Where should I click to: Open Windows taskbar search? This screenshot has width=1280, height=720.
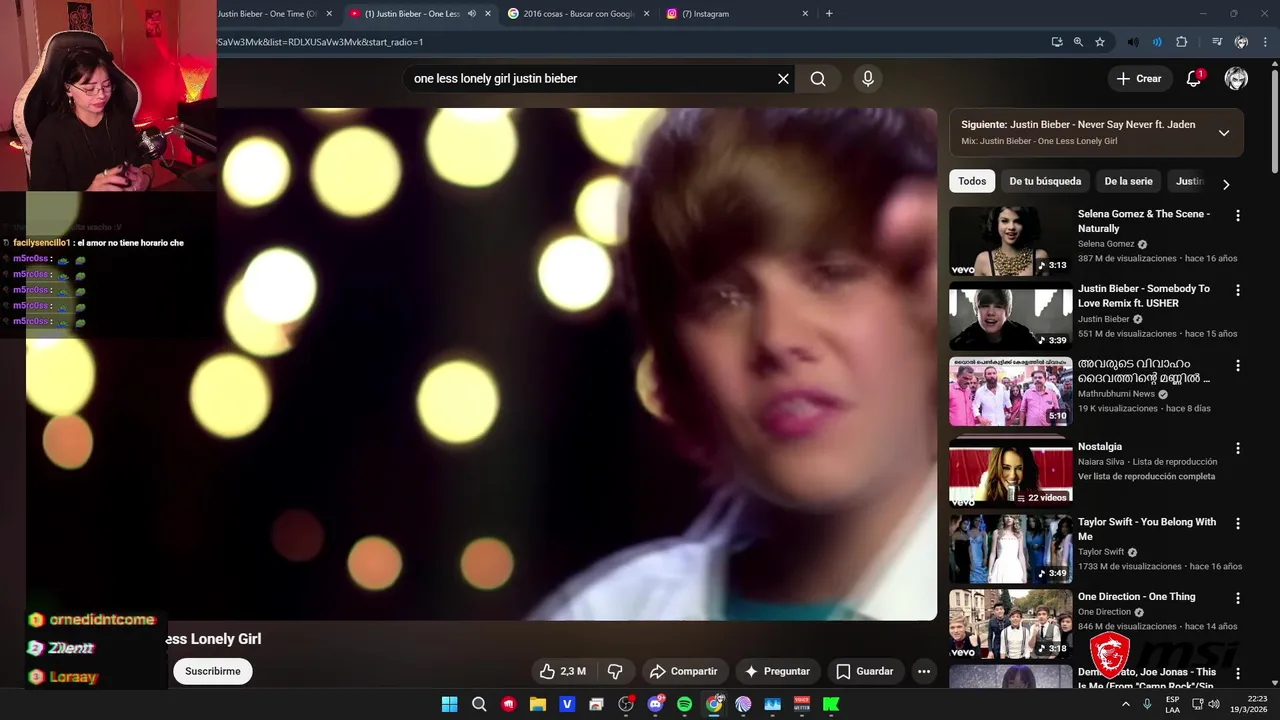click(479, 704)
